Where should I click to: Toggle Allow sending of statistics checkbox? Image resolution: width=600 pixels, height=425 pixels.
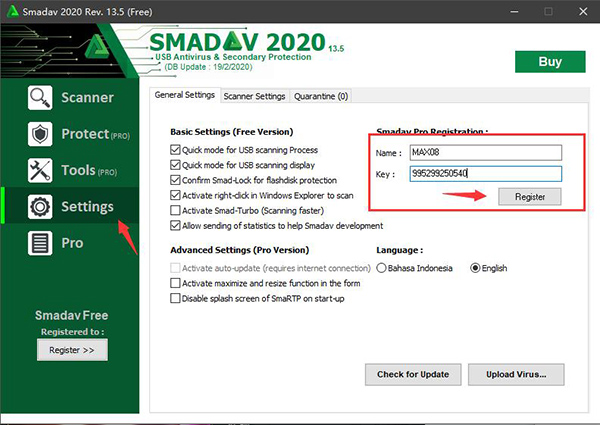(x=175, y=225)
